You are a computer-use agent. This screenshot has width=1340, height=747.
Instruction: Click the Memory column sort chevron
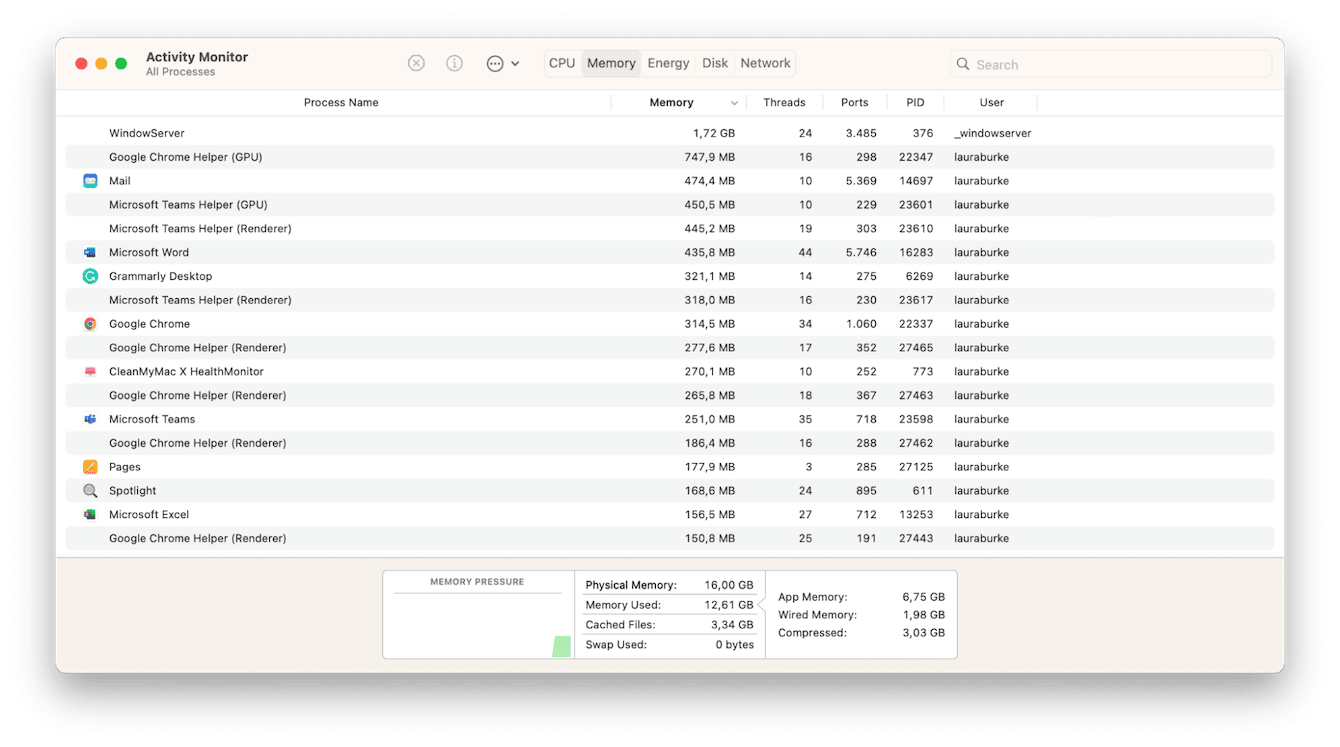[734, 102]
